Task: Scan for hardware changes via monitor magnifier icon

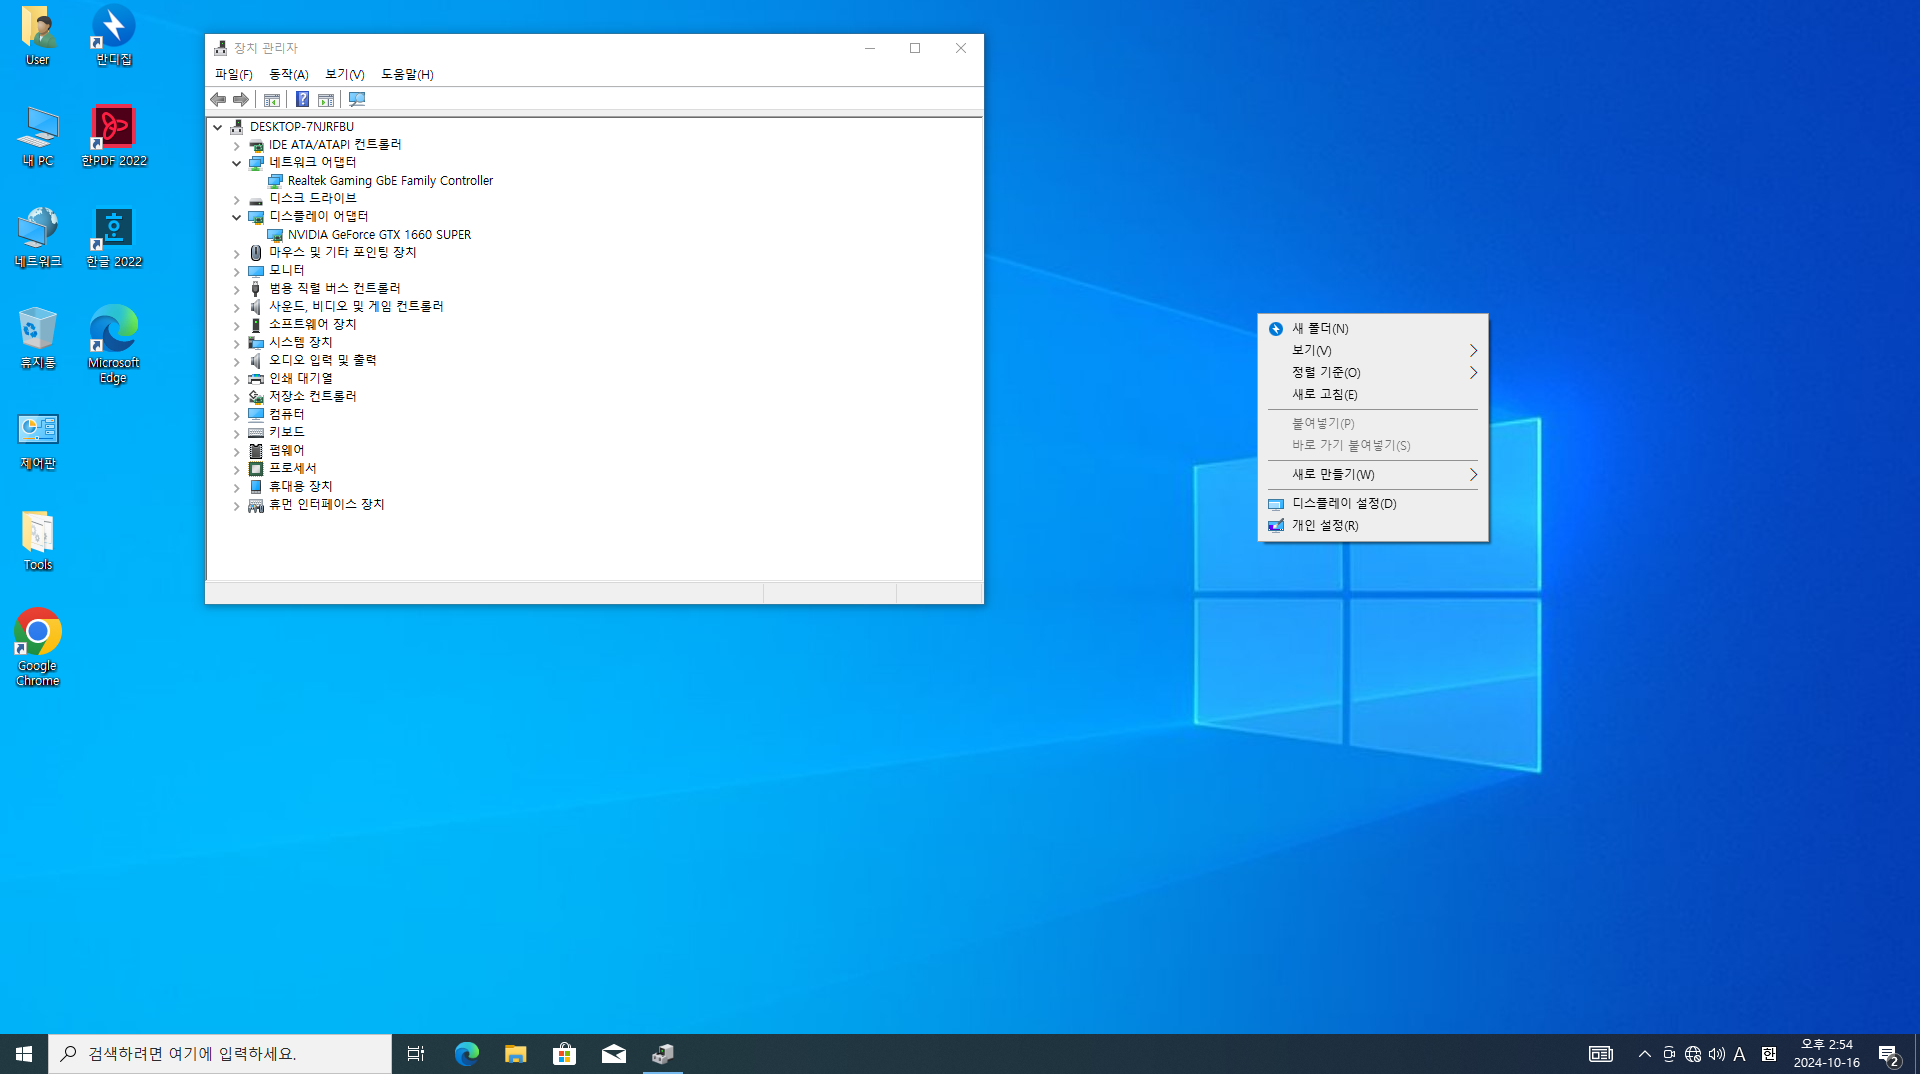Action: tap(357, 99)
